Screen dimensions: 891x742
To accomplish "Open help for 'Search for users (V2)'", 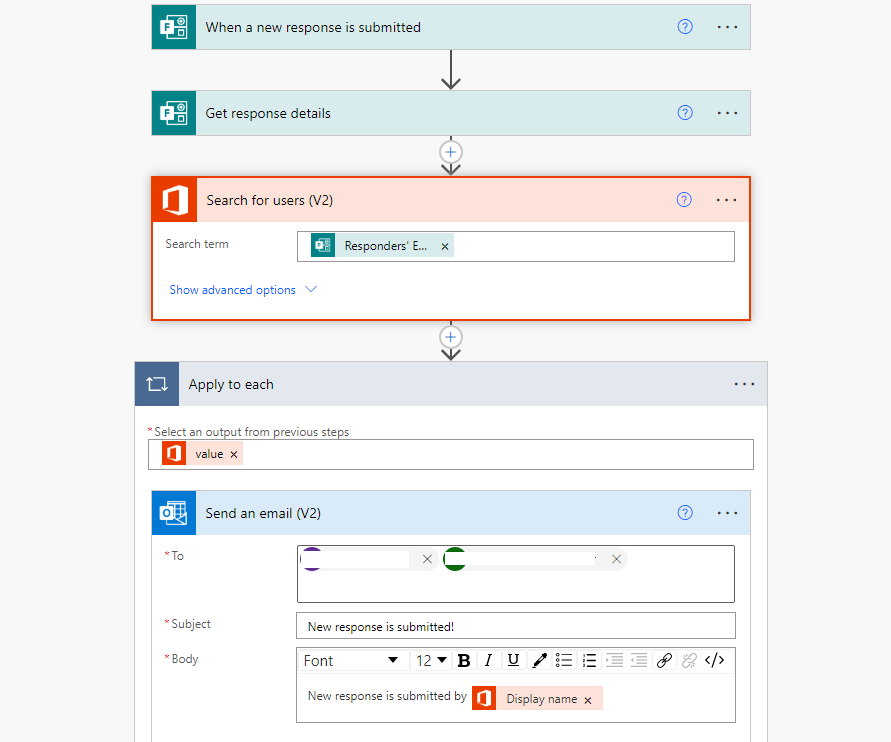I will pyautogui.click(x=684, y=199).
